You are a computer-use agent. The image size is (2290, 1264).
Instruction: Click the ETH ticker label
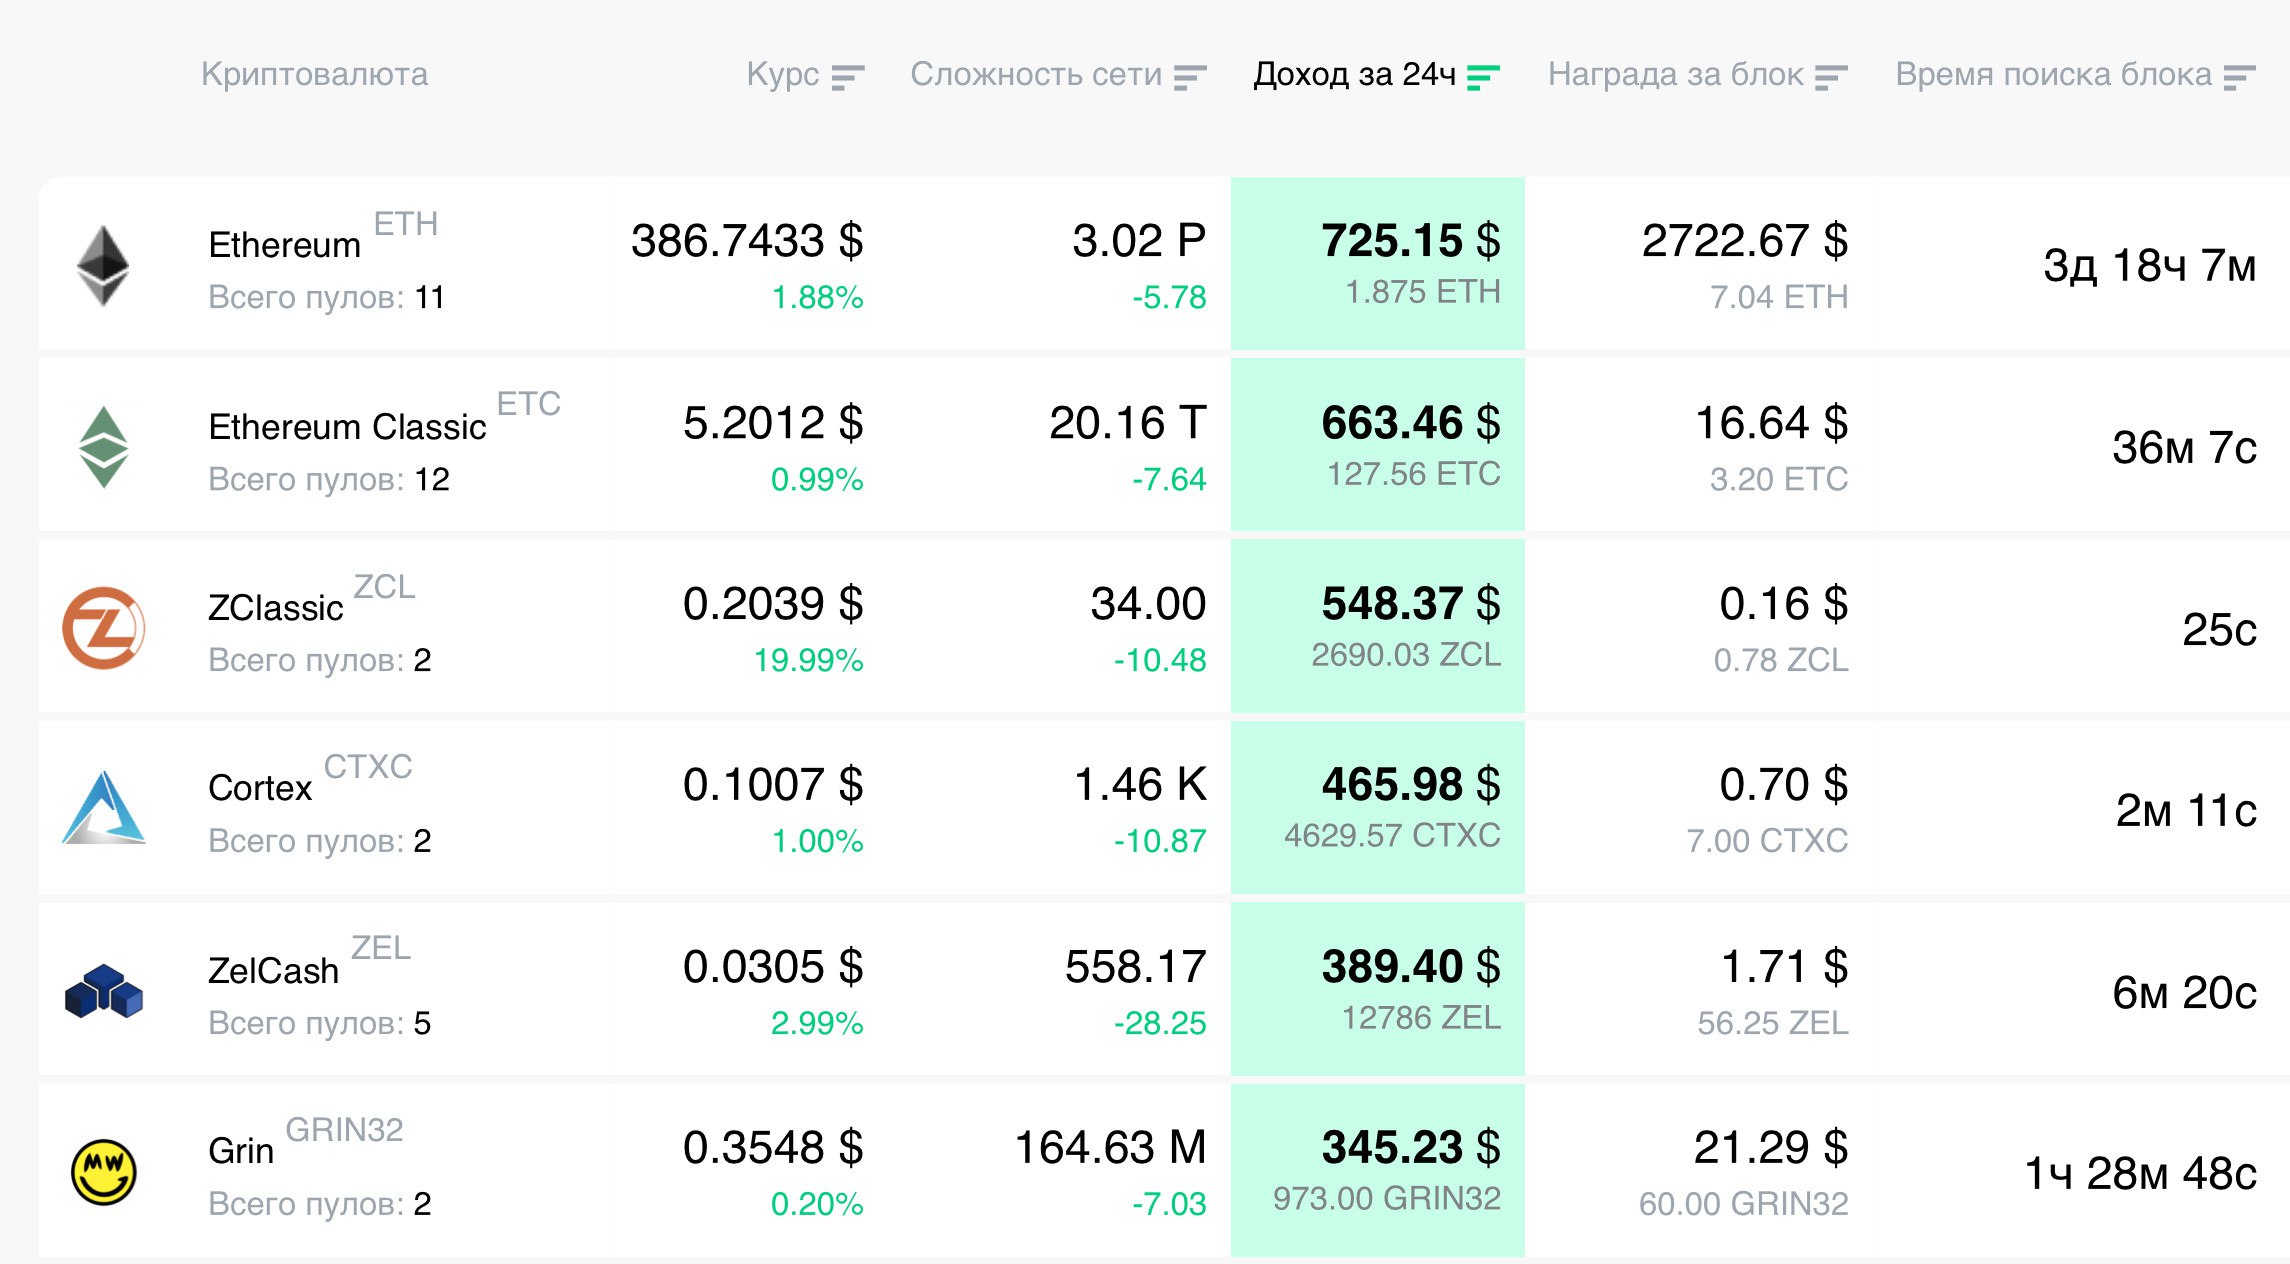click(406, 224)
